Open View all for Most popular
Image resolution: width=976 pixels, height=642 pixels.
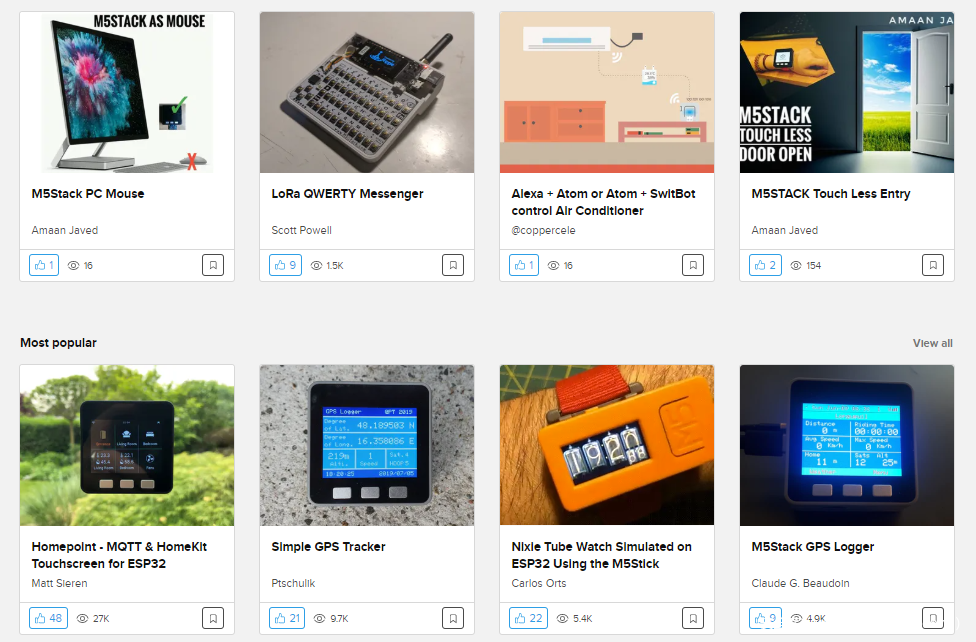[x=932, y=343]
